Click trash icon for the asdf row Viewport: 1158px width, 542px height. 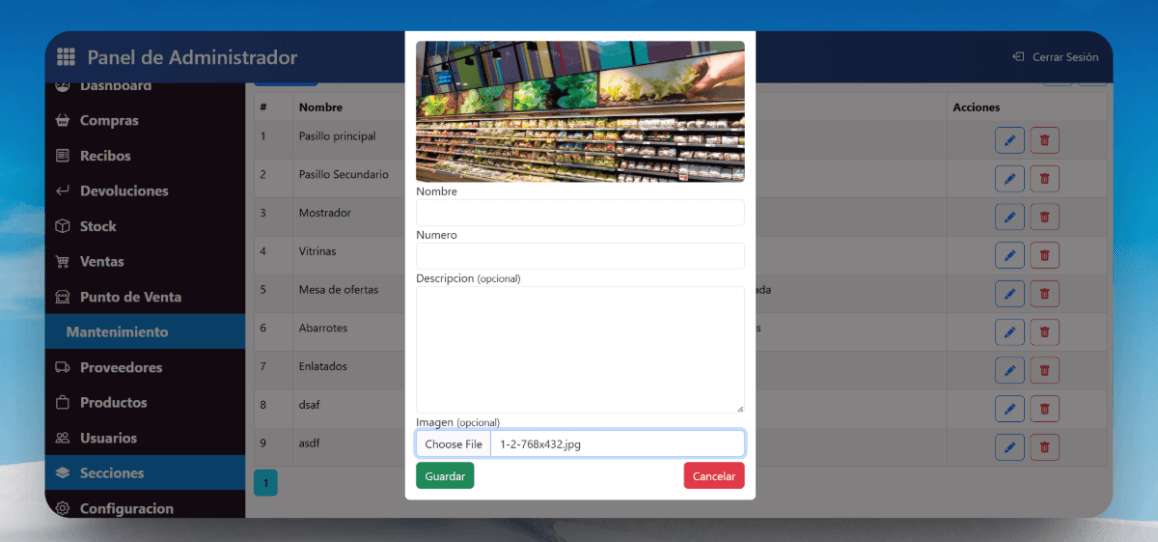[x=1044, y=447]
